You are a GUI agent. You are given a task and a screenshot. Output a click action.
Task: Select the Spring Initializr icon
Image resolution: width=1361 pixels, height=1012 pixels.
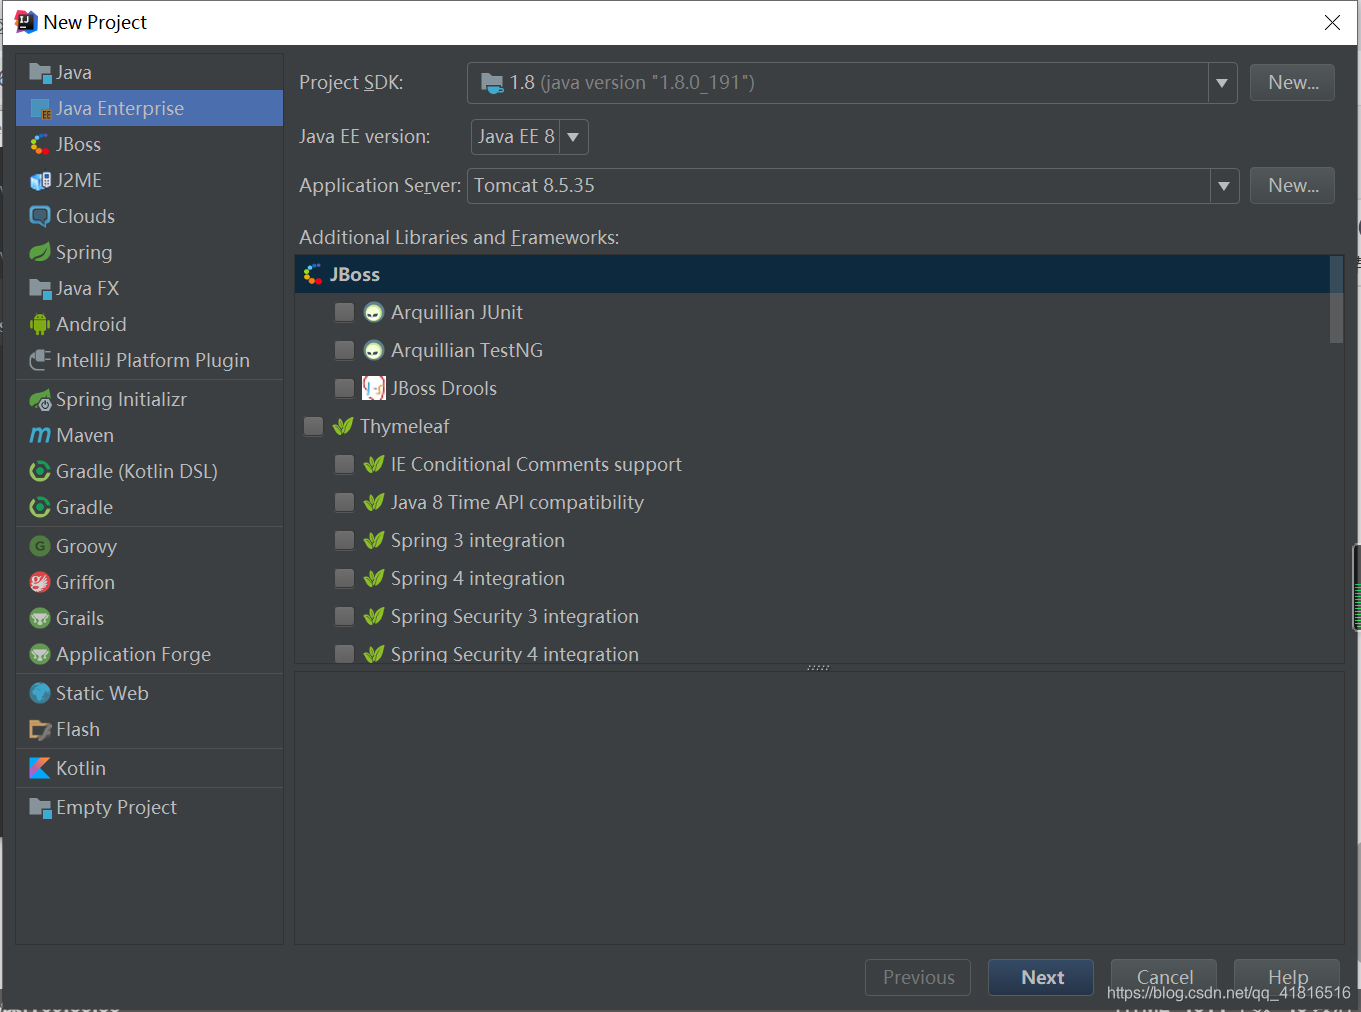click(x=40, y=400)
